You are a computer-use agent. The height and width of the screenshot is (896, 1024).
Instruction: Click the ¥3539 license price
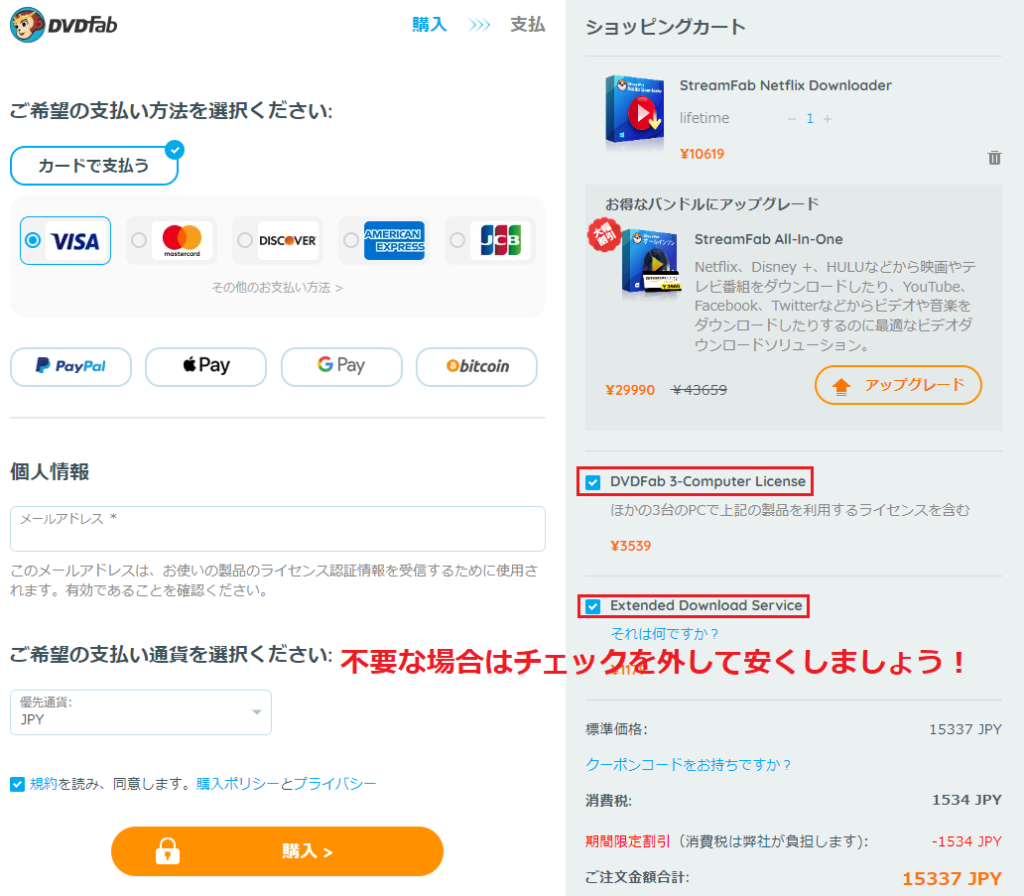pos(631,546)
